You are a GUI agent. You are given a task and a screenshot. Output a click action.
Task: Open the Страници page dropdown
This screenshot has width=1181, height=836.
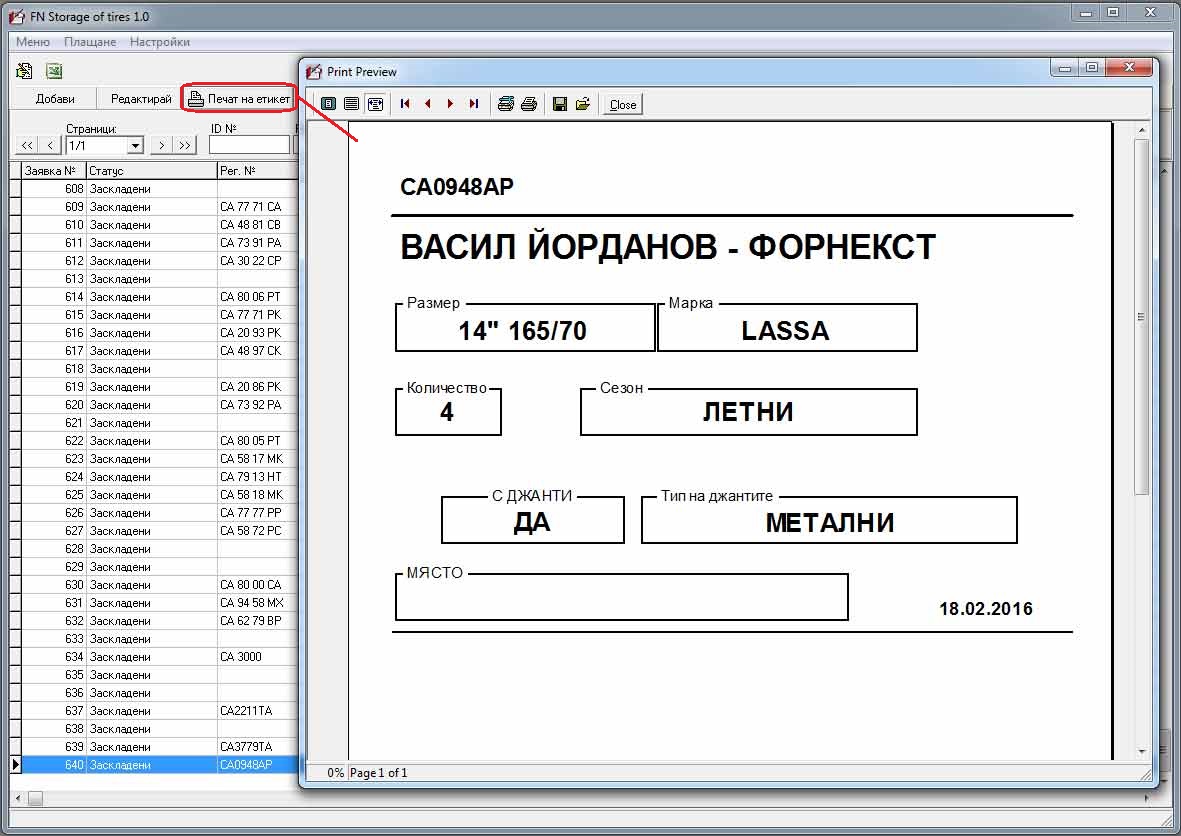(136, 145)
